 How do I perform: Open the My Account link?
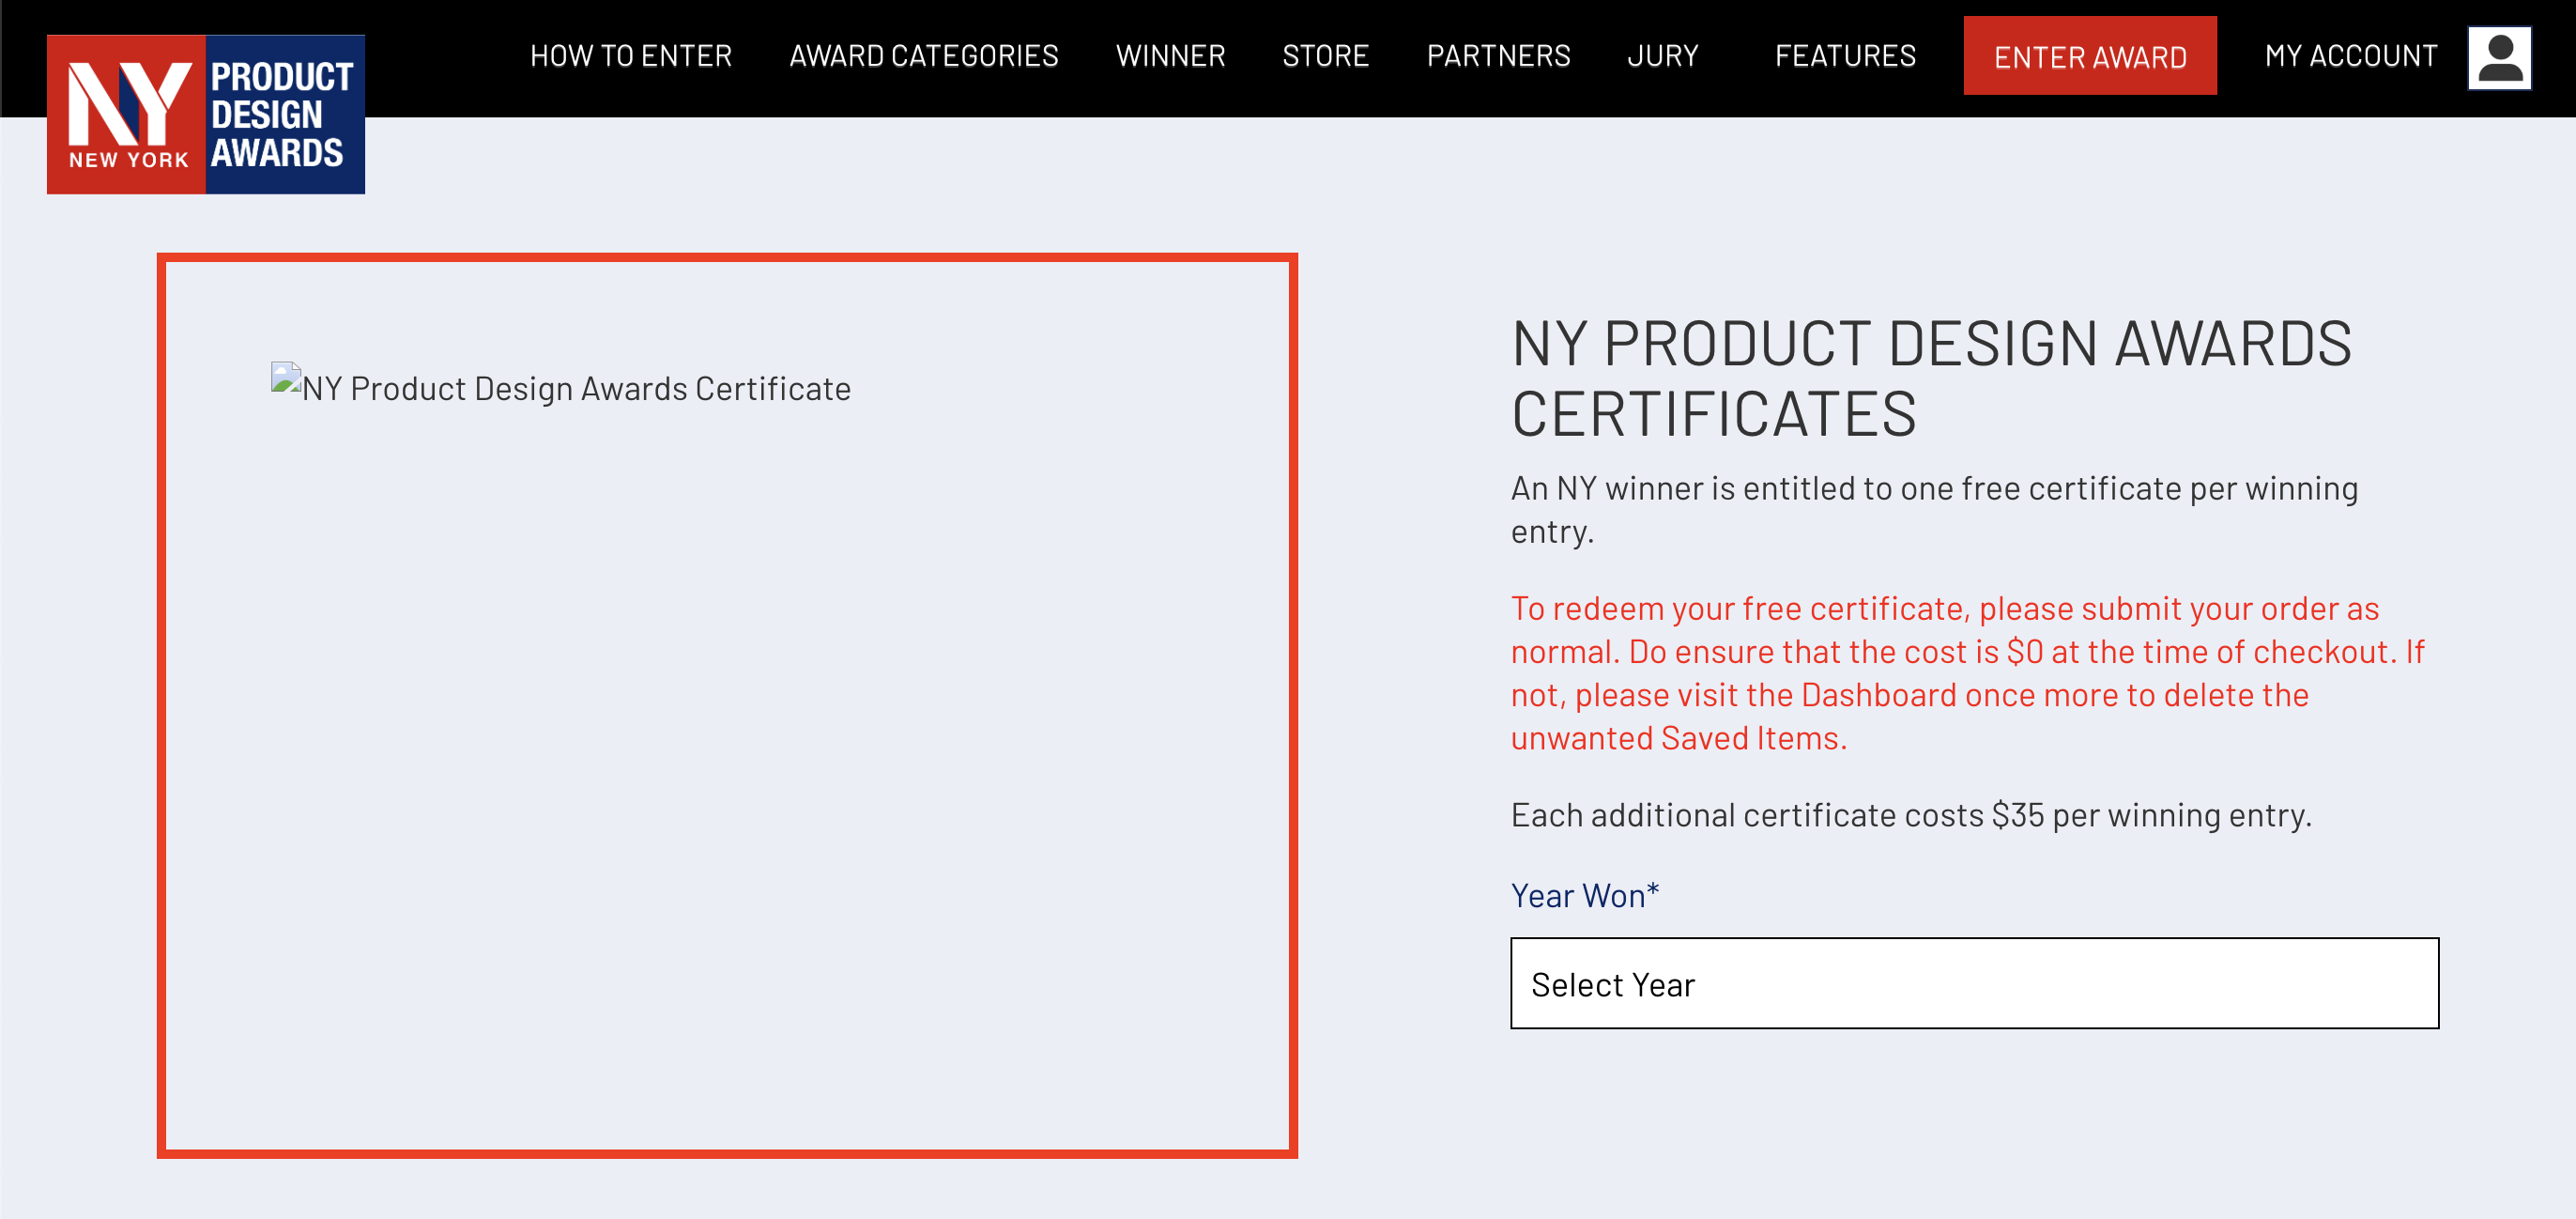tap(2351, 56)
